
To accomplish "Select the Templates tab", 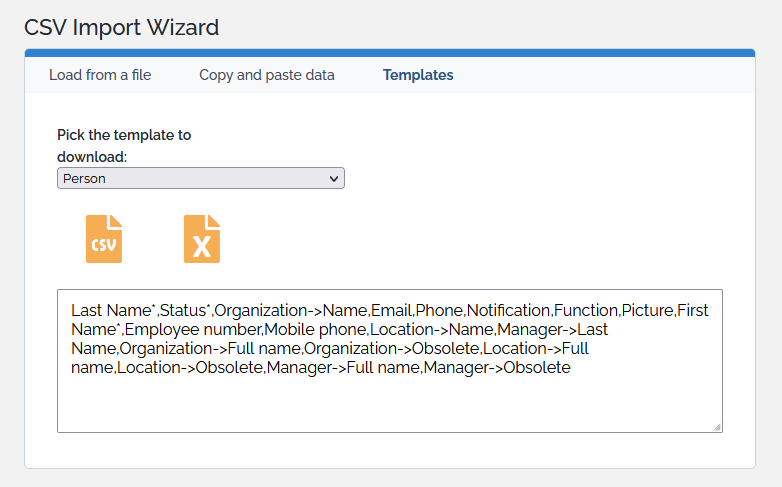I will (x=418, y=75).
